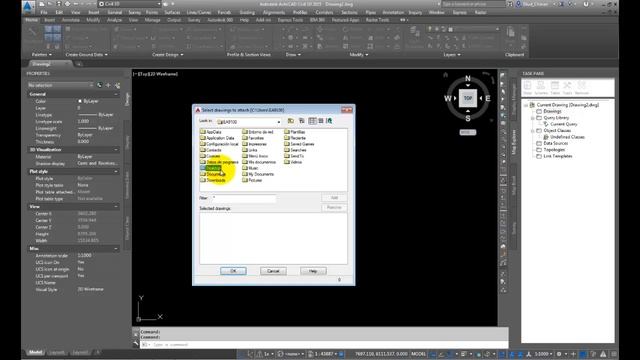Click the Select Objects icon in Properties palette

pyautogui.click(x=108, y=85)
